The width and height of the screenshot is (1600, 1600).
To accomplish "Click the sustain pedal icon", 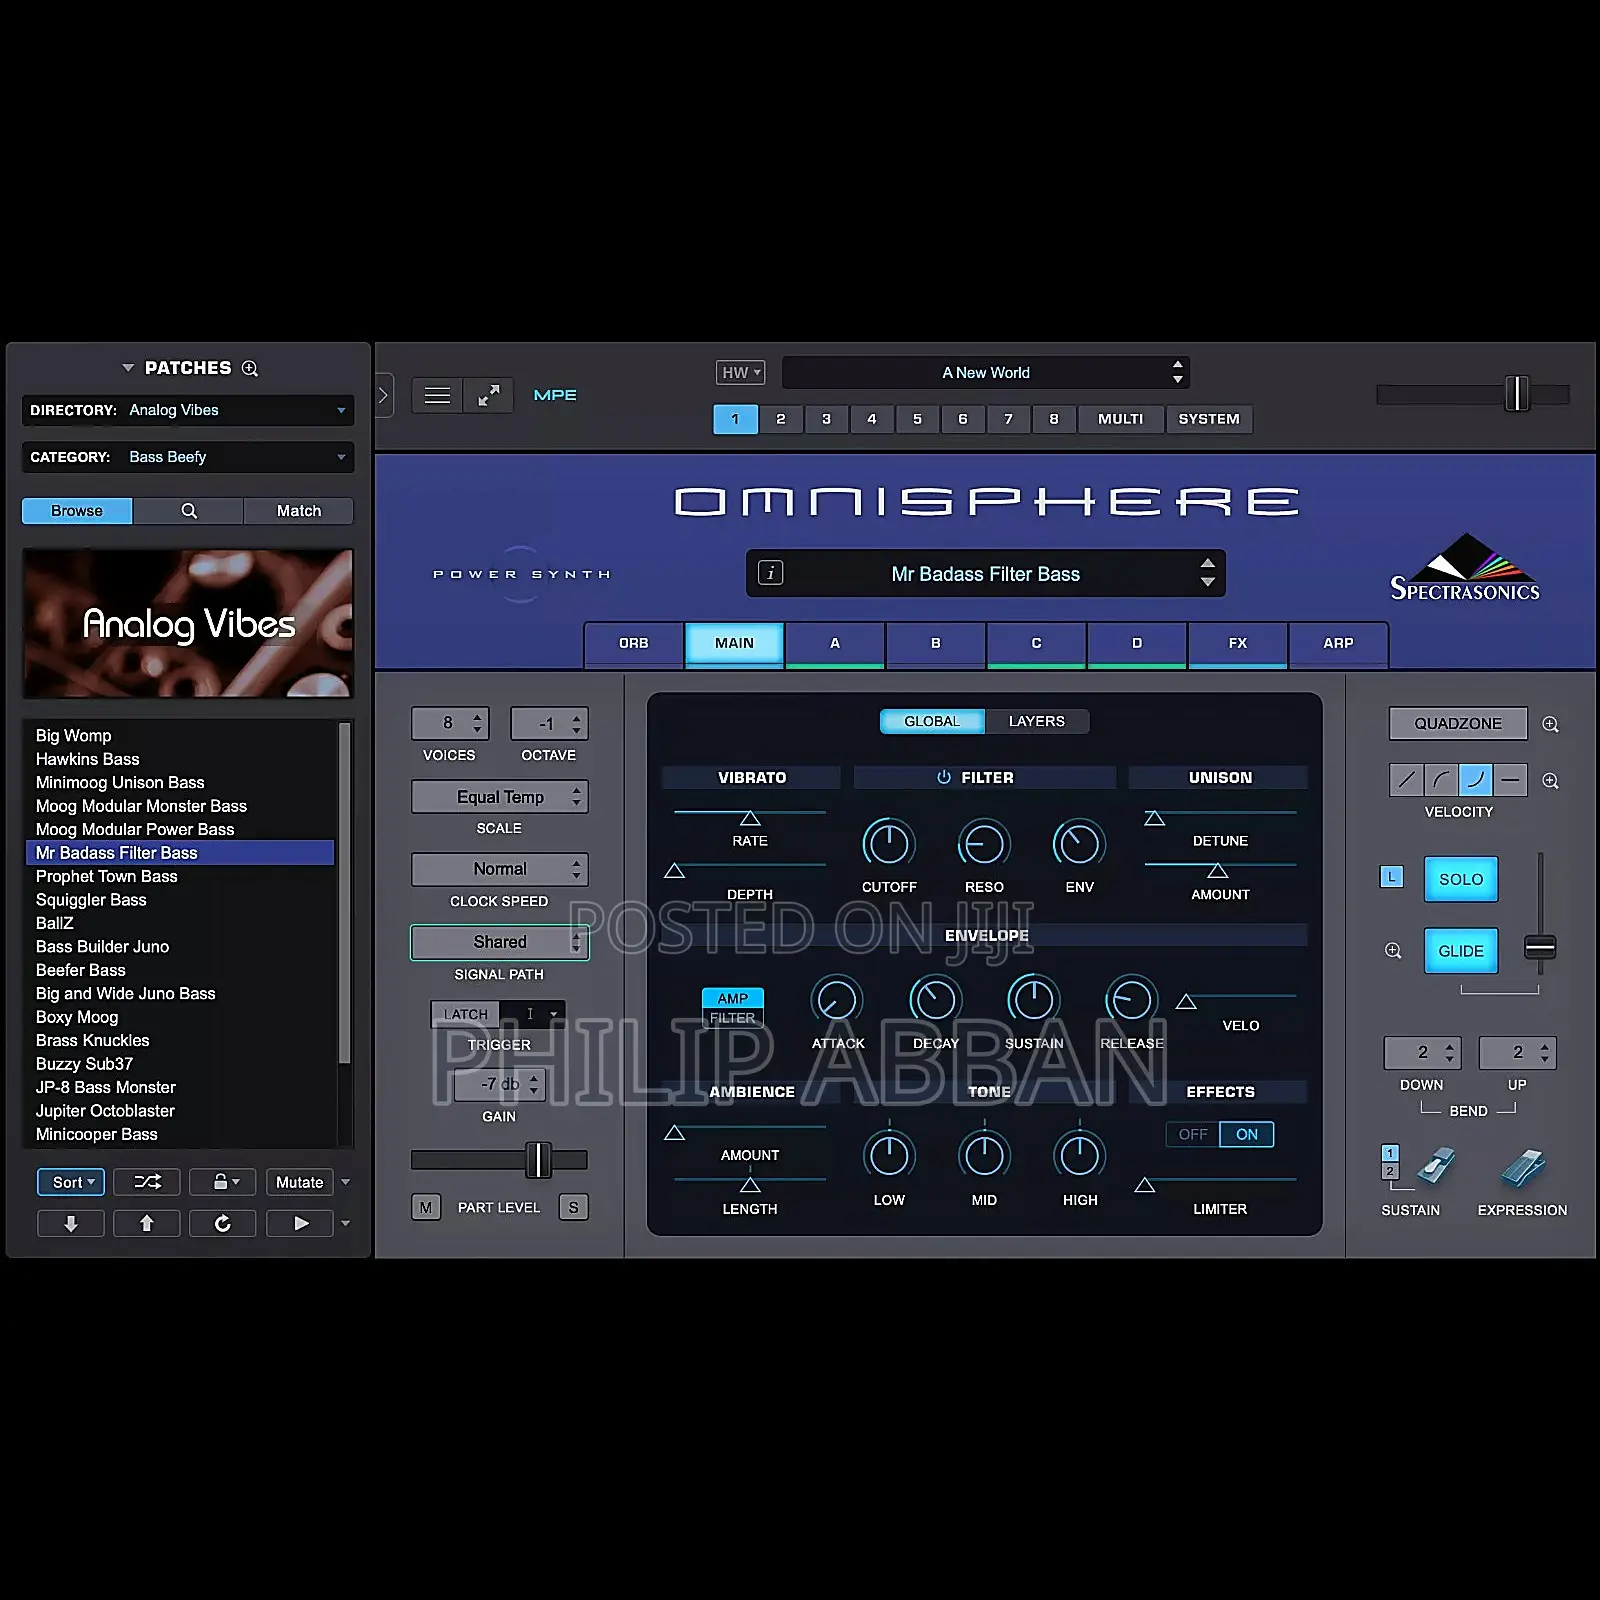I will [x=1436, y=1166].
